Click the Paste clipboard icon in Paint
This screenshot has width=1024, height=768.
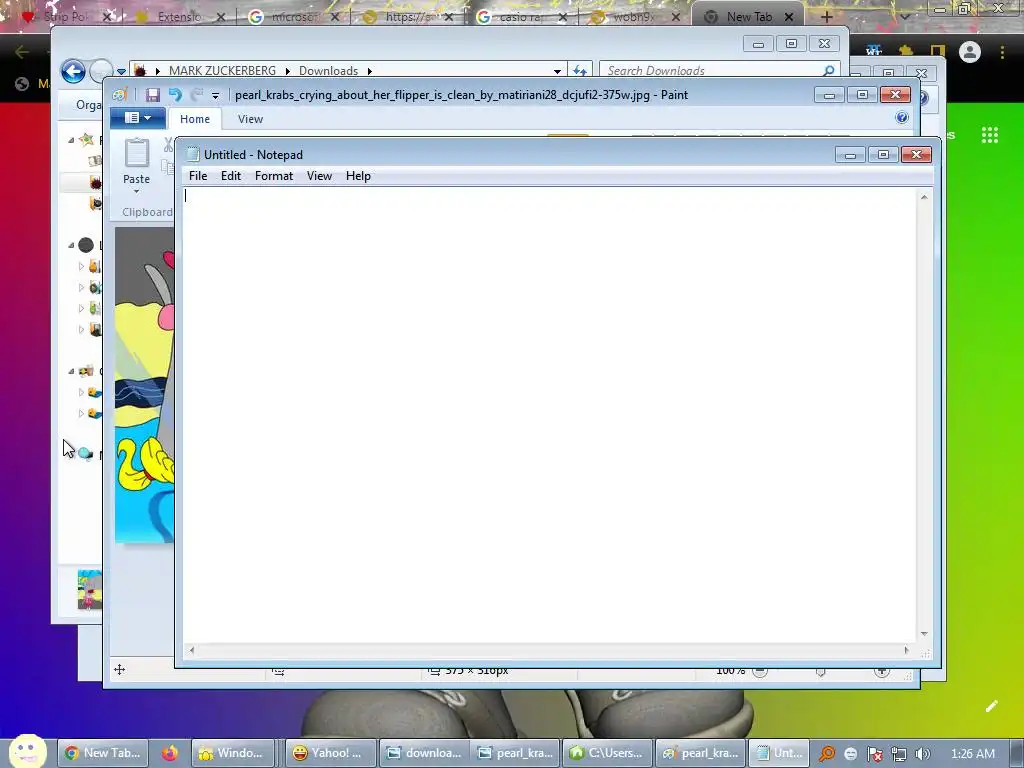tap(136, 153)
